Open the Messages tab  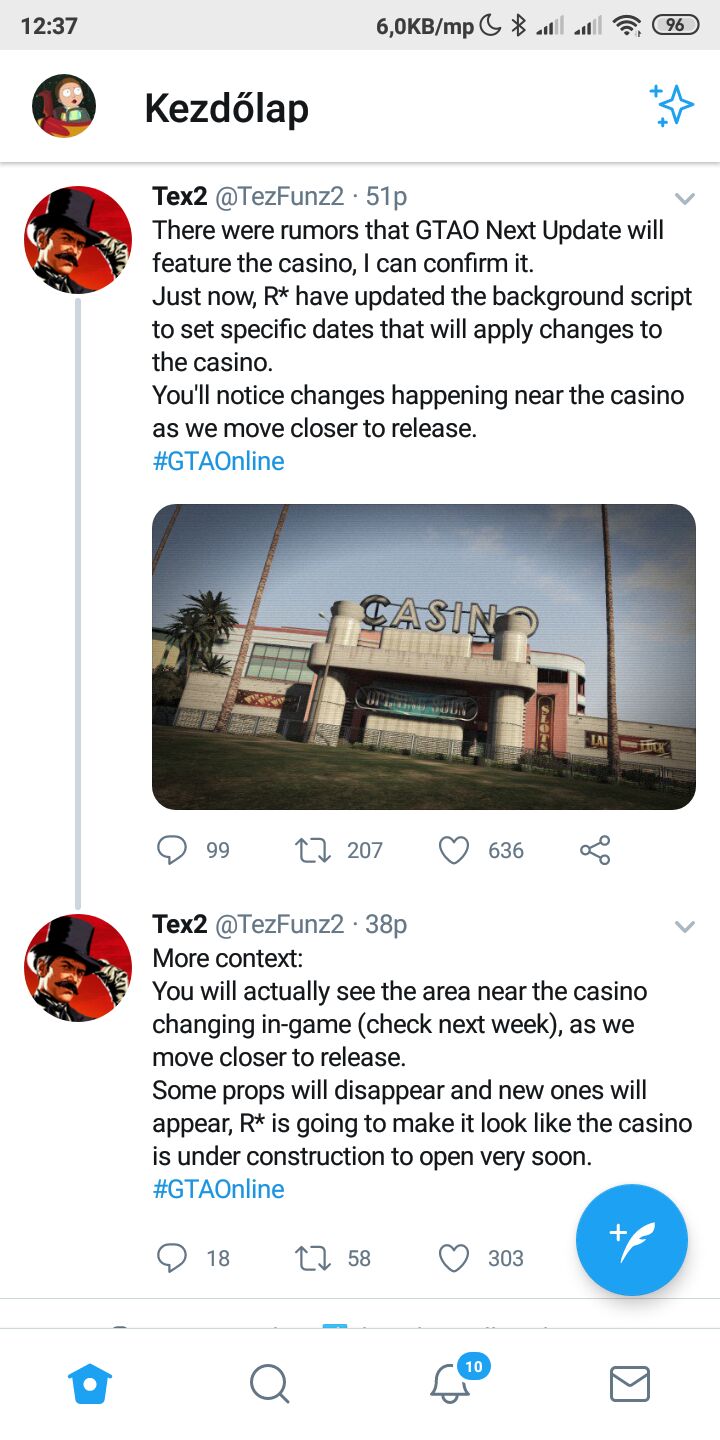pyautogui.click(x=630, y=1385)
